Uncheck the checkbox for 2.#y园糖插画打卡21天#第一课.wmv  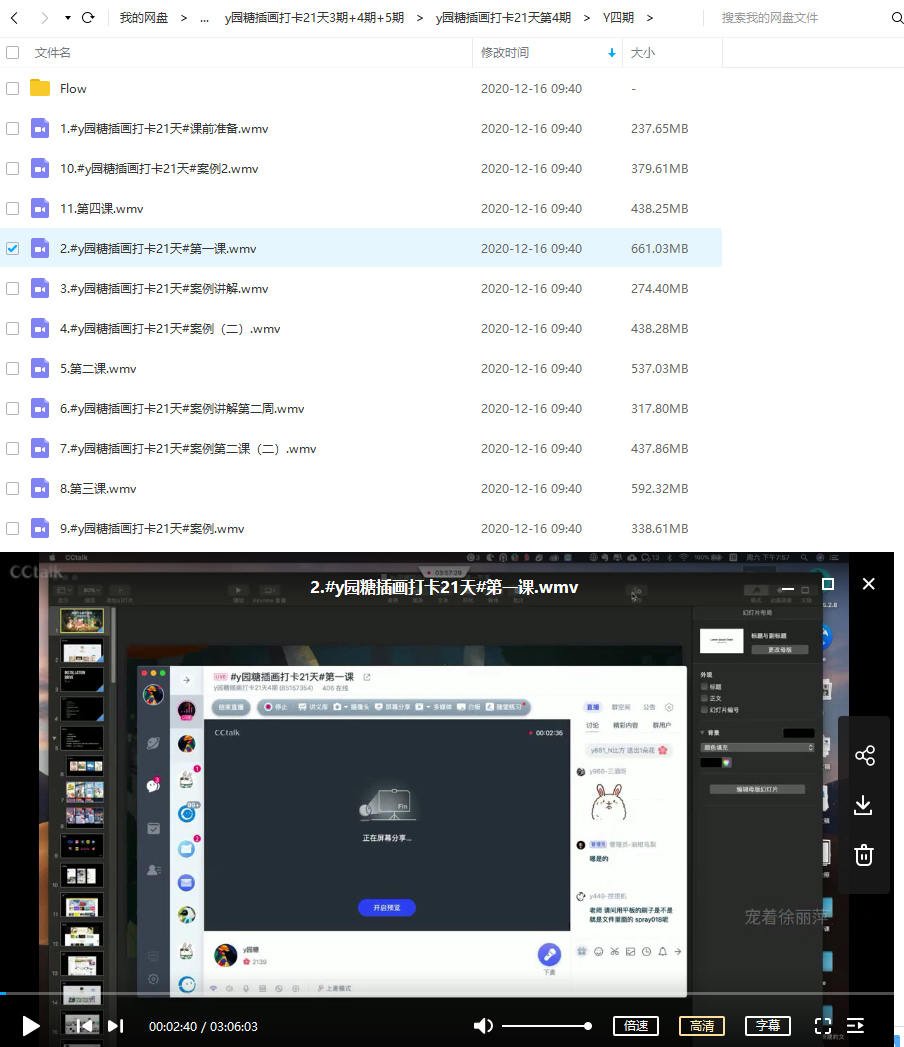point(13,248)
